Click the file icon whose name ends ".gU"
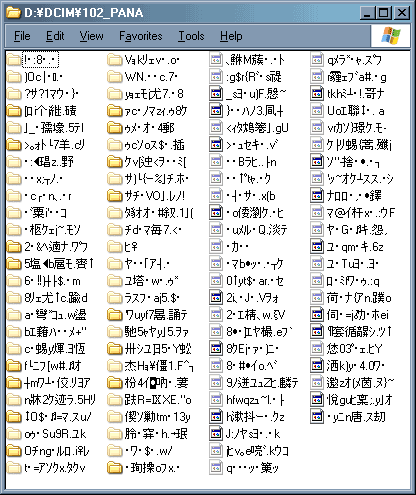This screenshot has height=495, width=416. tap(216, 128)
